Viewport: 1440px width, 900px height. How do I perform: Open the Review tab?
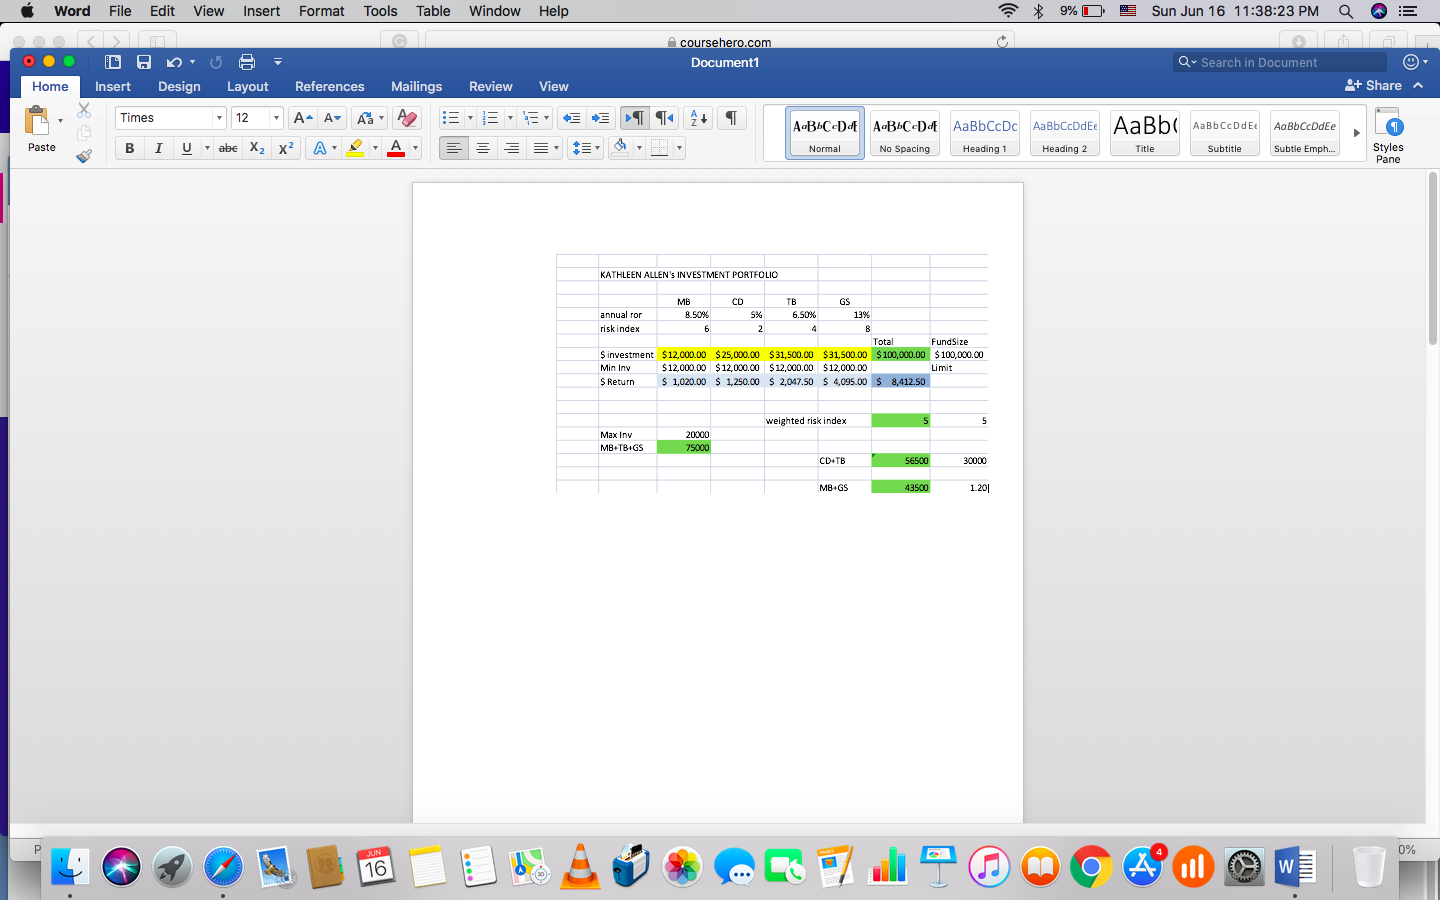[490, 87]
